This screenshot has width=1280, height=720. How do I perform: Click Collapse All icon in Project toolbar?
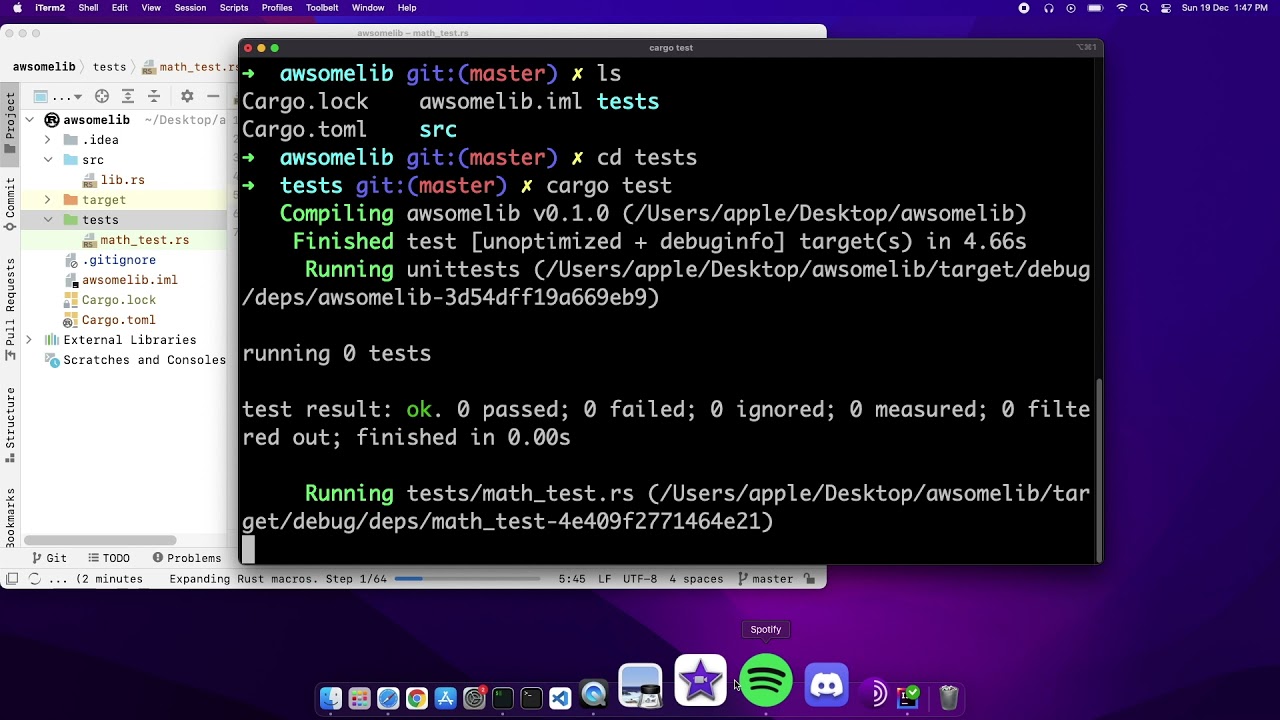click(154, 96)
